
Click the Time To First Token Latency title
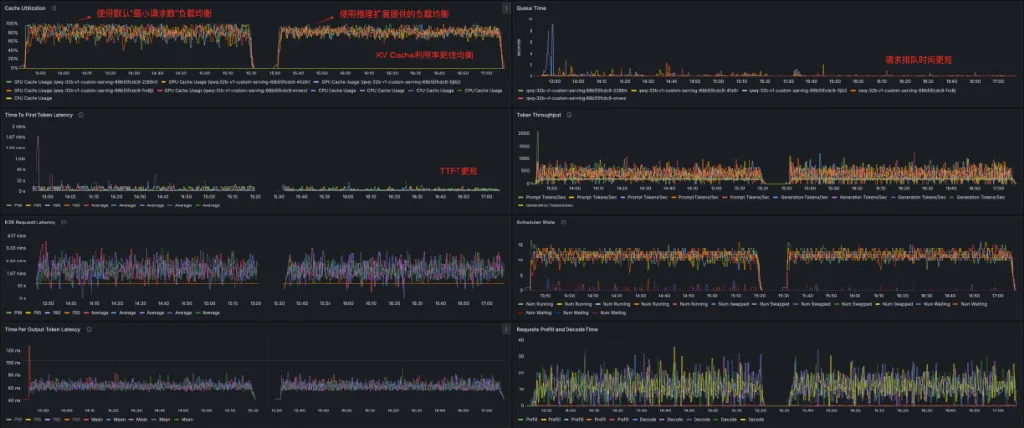pyautogui.click(x=40, y=115)
